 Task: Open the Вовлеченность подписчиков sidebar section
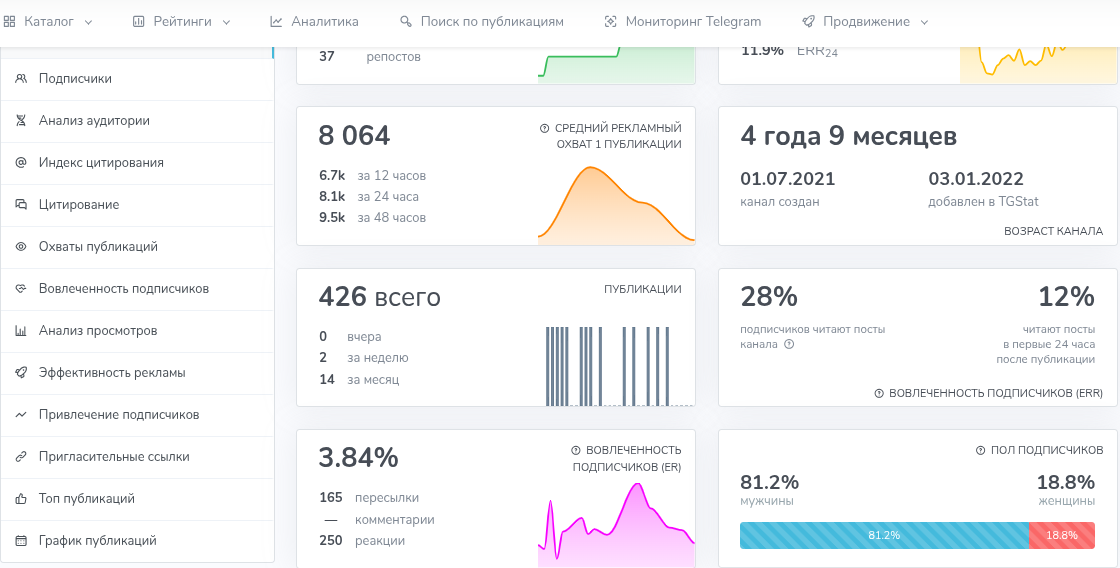[x=124, y=289]
